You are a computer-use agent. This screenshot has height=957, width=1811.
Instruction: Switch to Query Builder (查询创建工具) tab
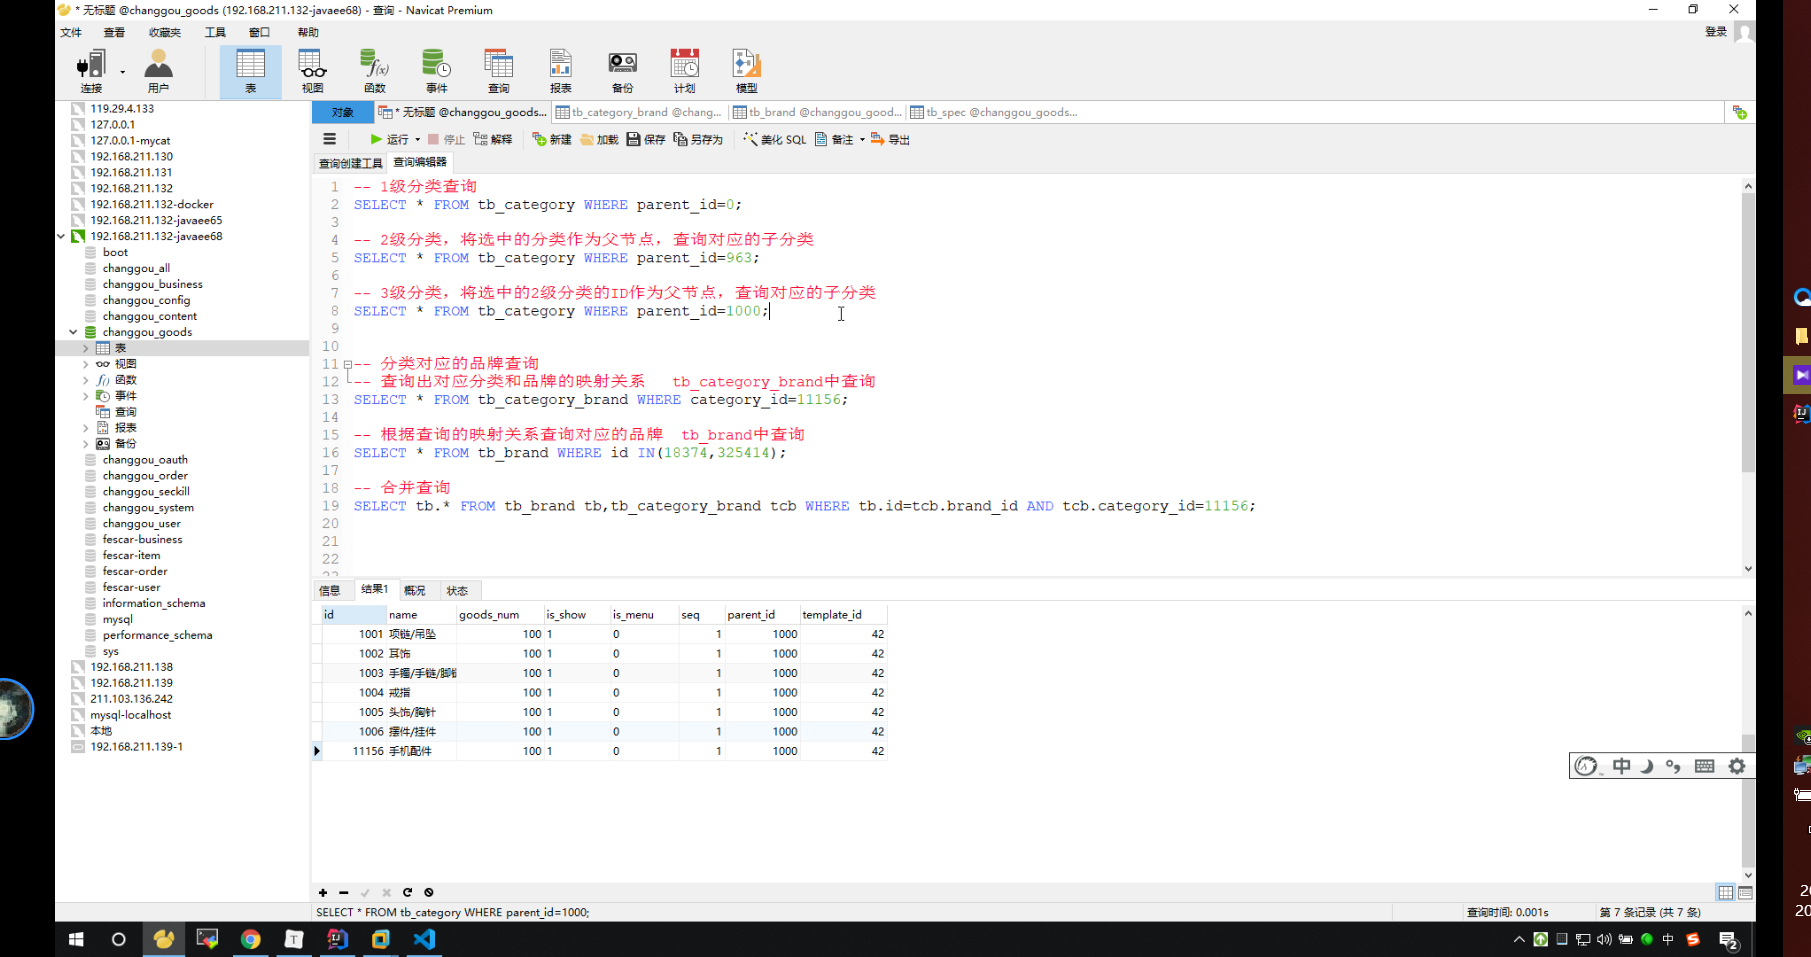[x=351, y=163]
